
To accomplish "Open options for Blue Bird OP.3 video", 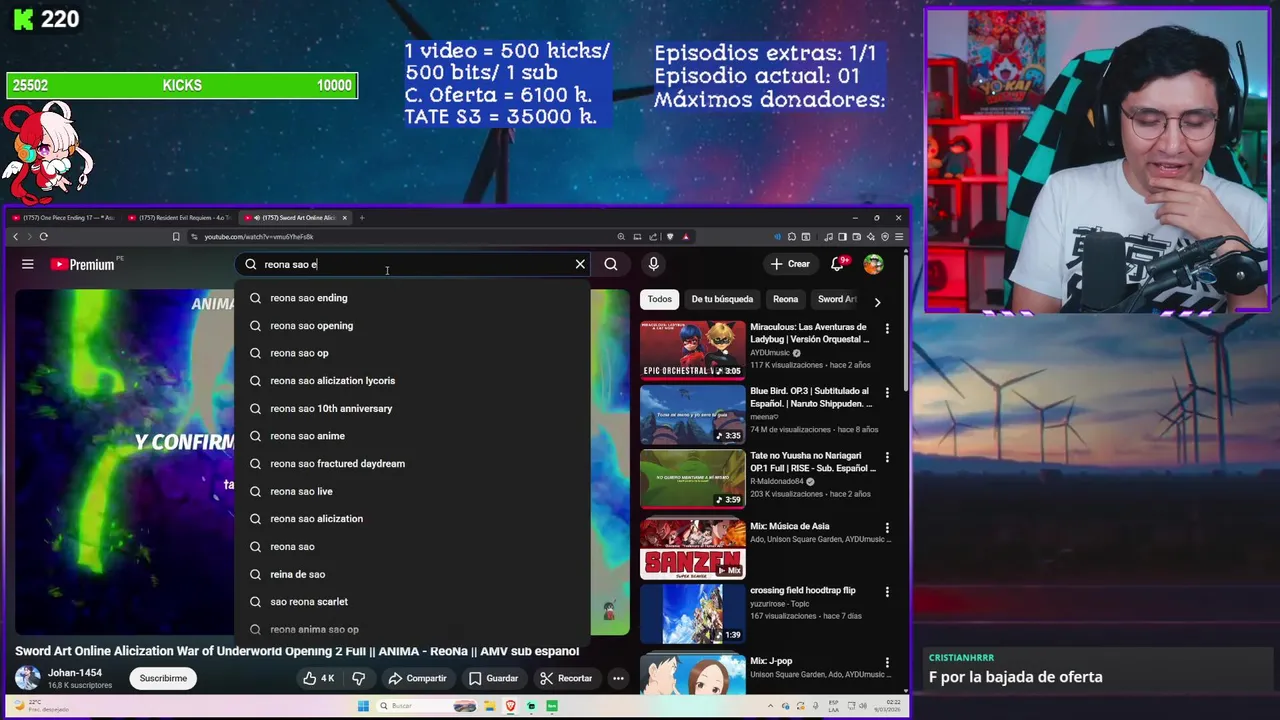I will (887, 393).
